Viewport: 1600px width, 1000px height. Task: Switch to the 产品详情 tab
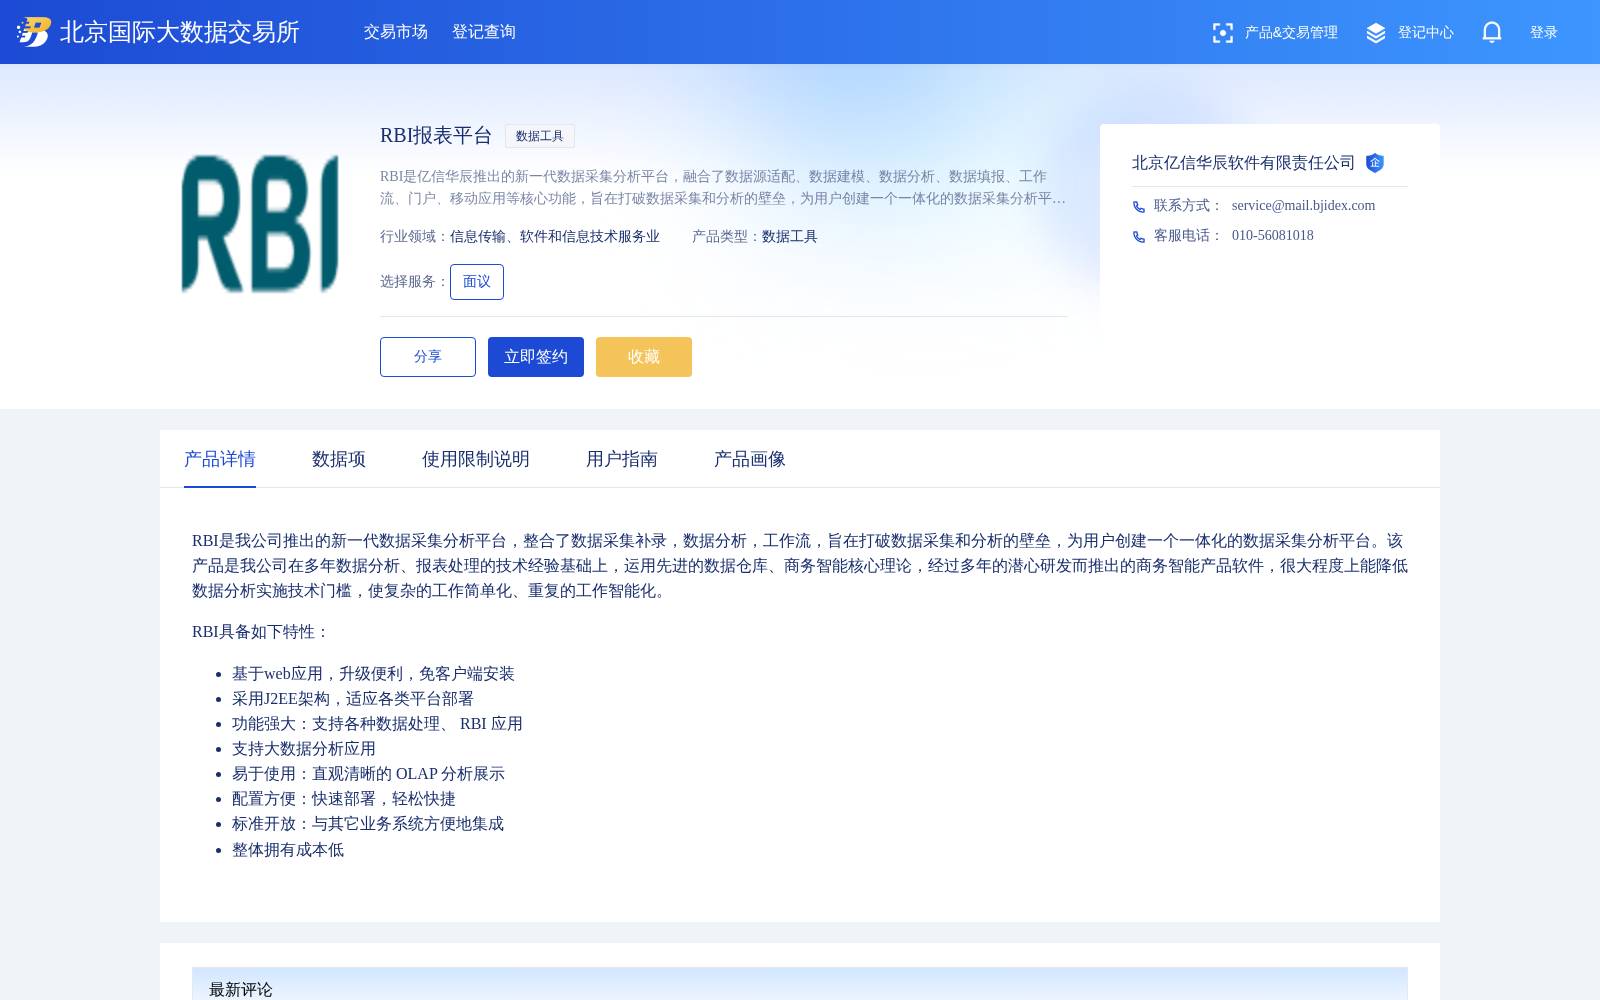point(220,459)
